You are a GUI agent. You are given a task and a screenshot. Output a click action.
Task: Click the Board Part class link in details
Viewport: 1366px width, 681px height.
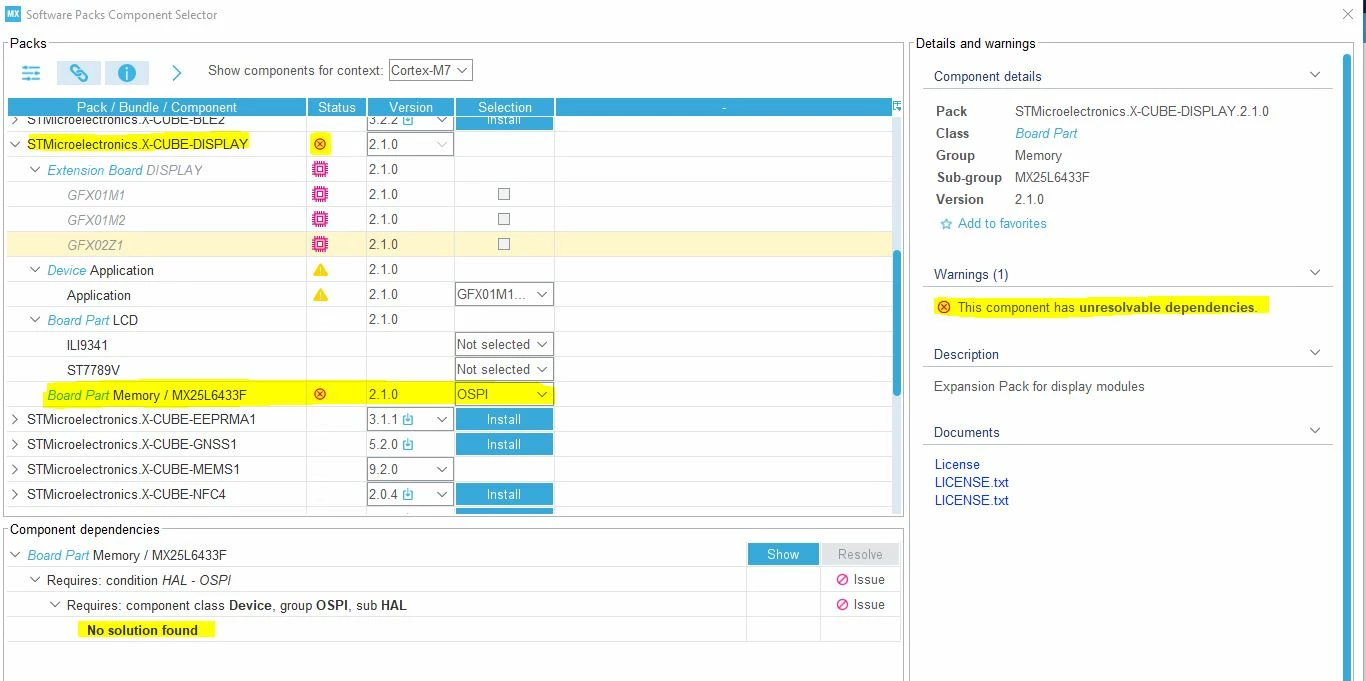(1046, 133)
